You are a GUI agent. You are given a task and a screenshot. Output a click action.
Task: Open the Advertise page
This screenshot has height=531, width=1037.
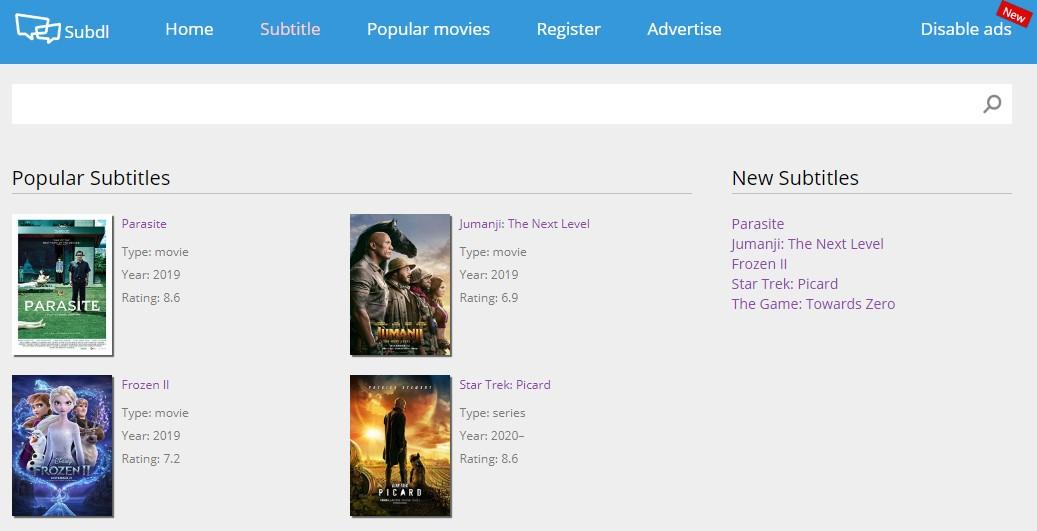click(684, 29)
